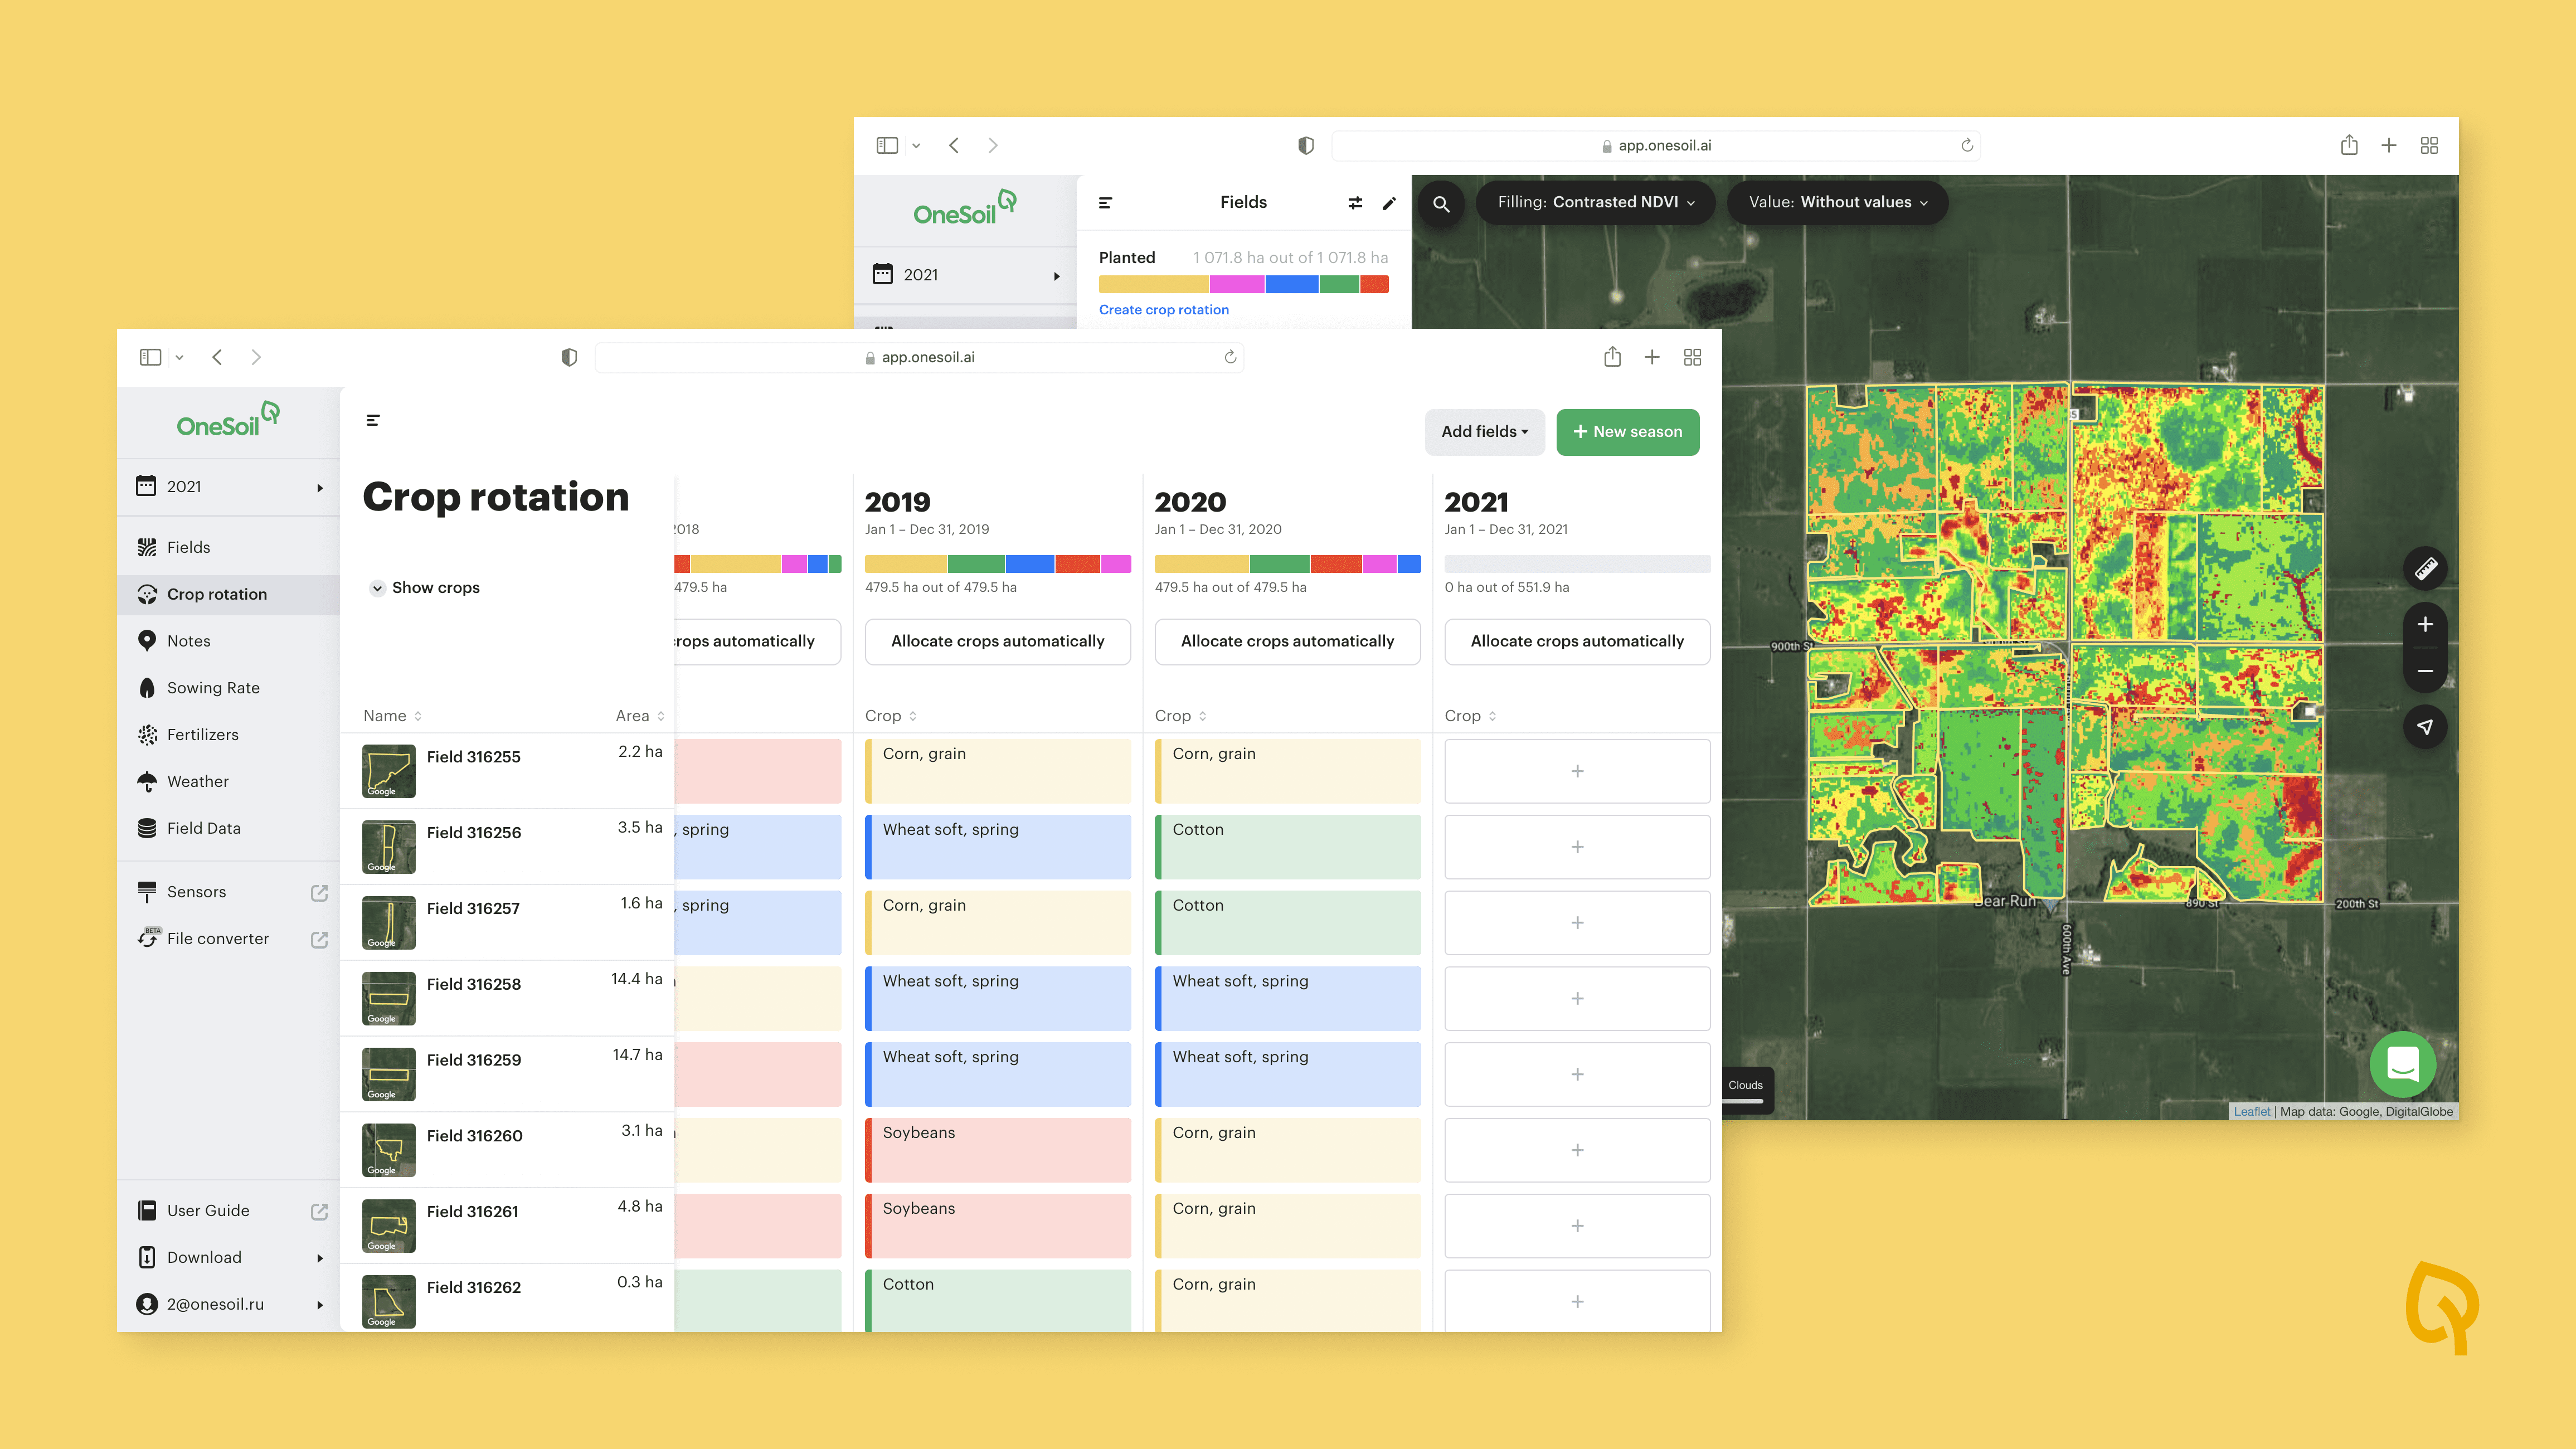The image size is (2576, 1449).
Task: Click the Safari share icon in front window
Action: (1612, 357)
